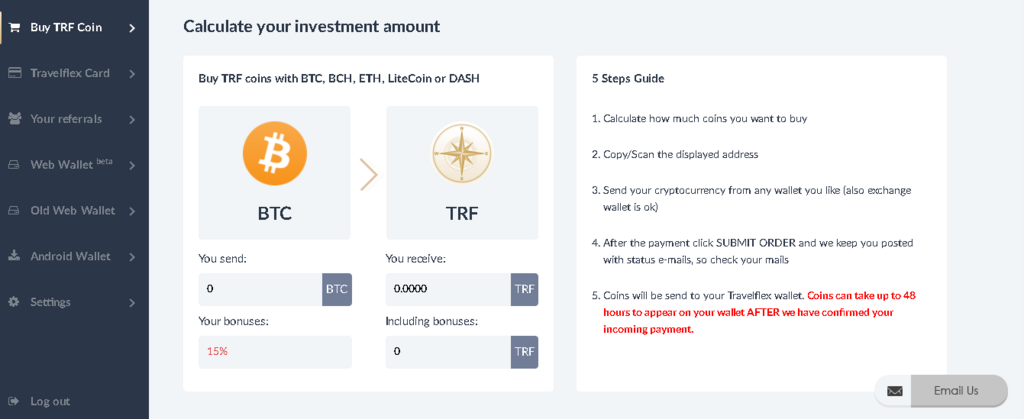Open the Your referrals menu item
1024x419 pixels.
74,119
